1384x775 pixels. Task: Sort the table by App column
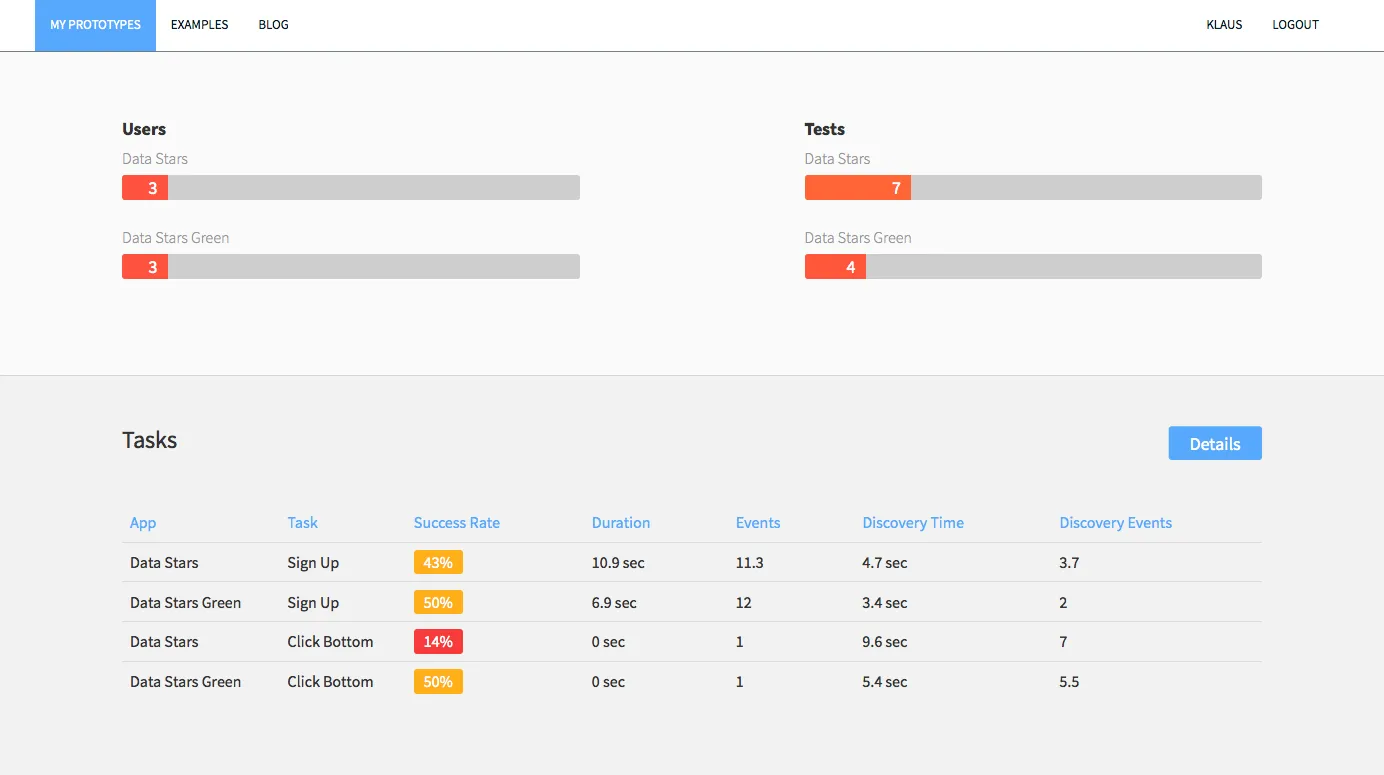(142, 522)
